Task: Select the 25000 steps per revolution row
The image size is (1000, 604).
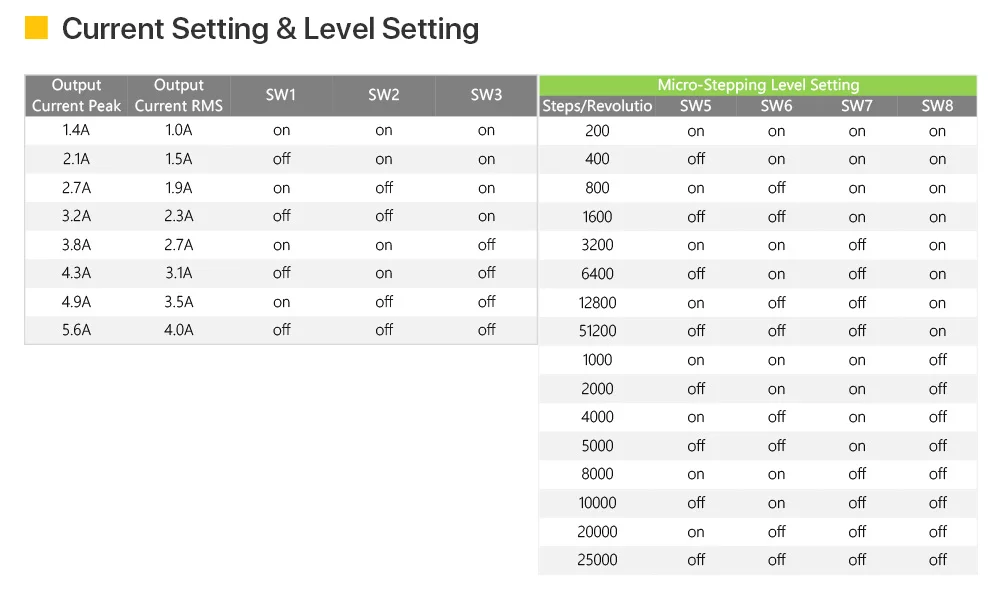Action: [758, 560]
